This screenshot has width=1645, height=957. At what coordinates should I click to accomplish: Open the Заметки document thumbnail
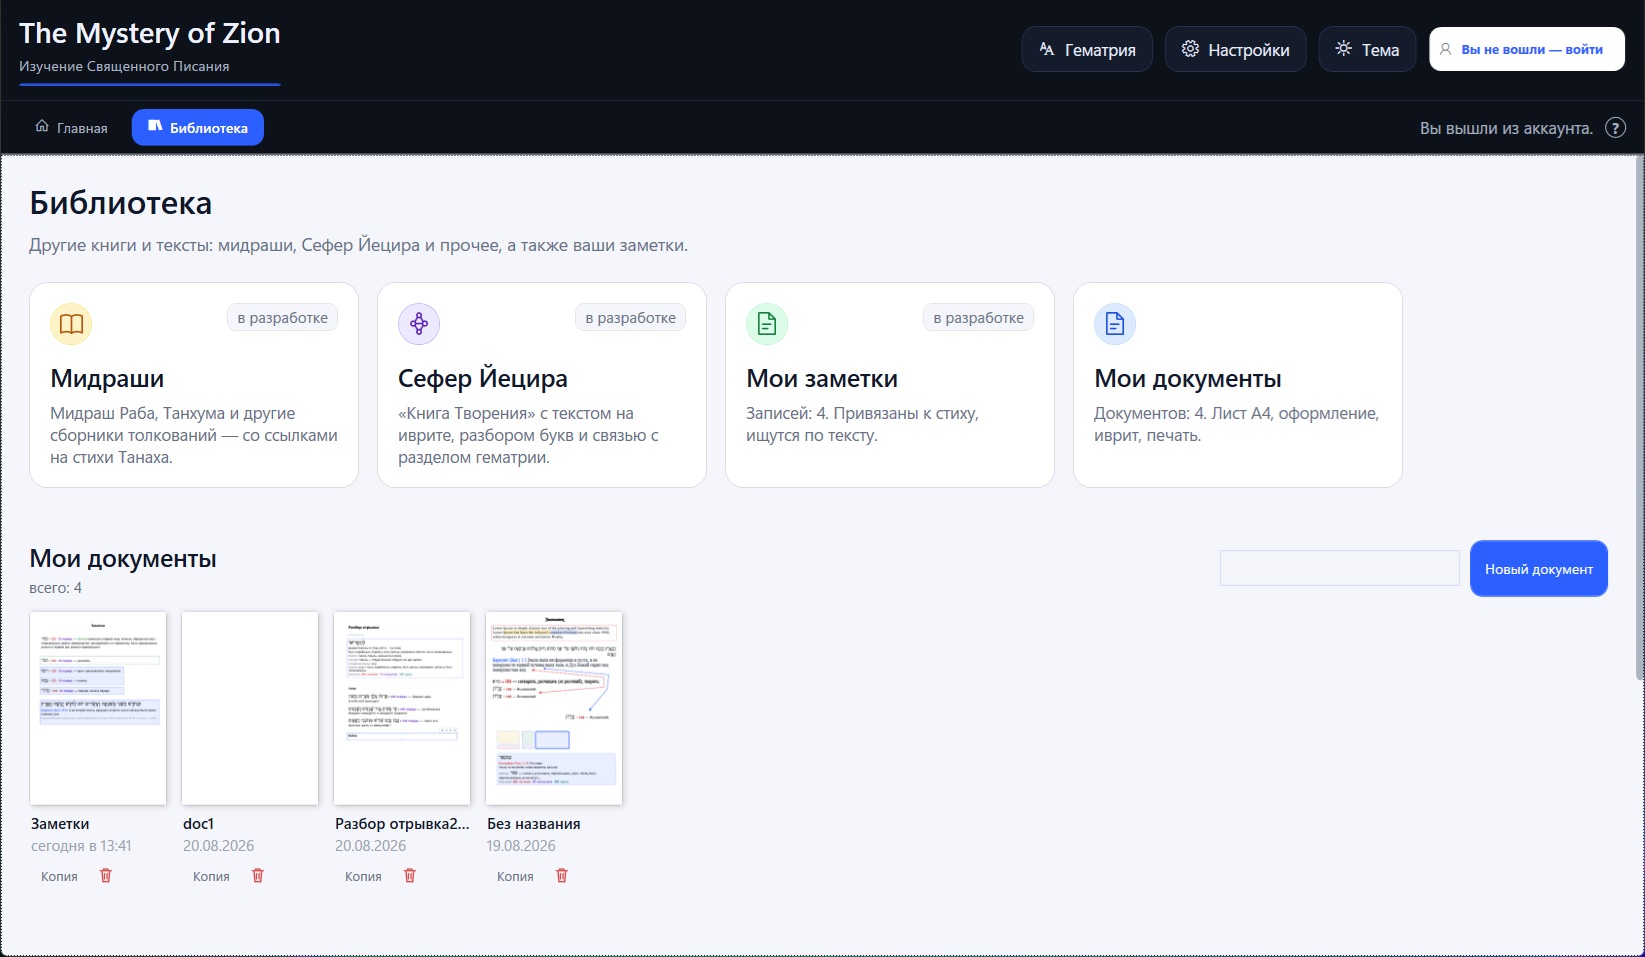pyautogui.click(x=98, y=708)
